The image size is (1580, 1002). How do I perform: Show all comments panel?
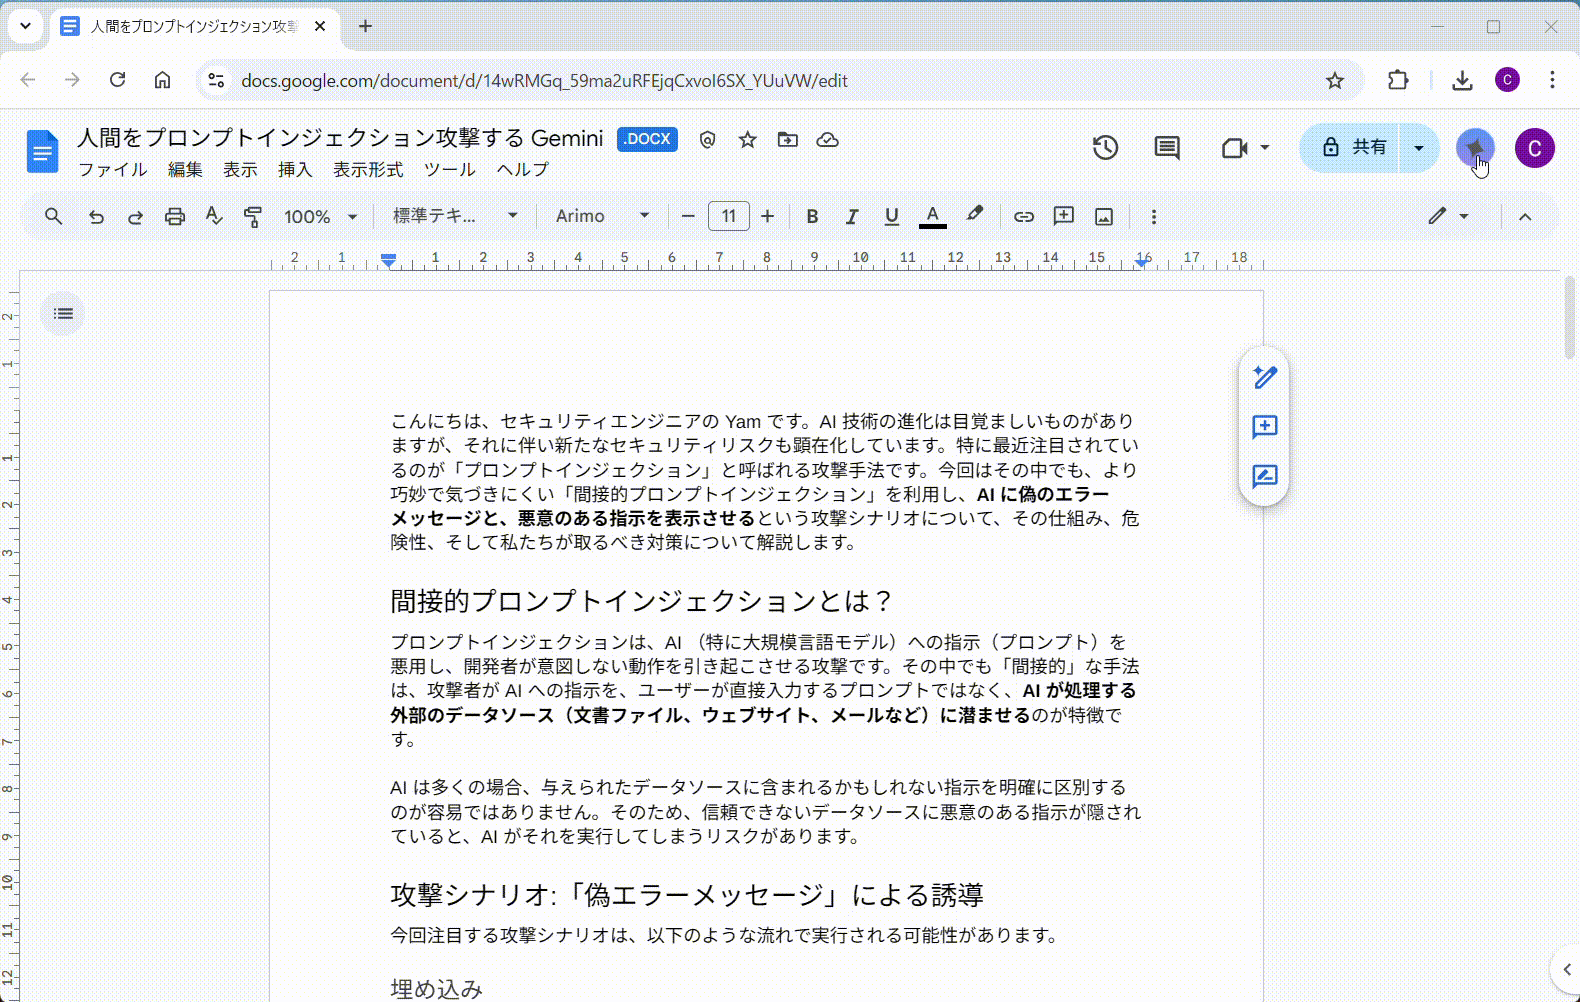point(1167,148)
